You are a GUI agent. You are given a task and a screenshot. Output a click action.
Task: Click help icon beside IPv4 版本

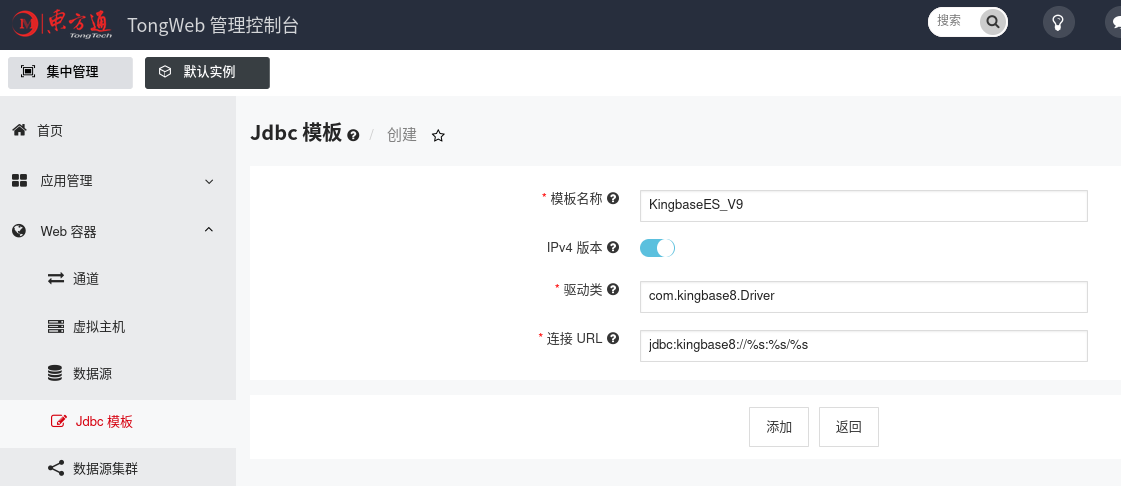tap(613, 247)
